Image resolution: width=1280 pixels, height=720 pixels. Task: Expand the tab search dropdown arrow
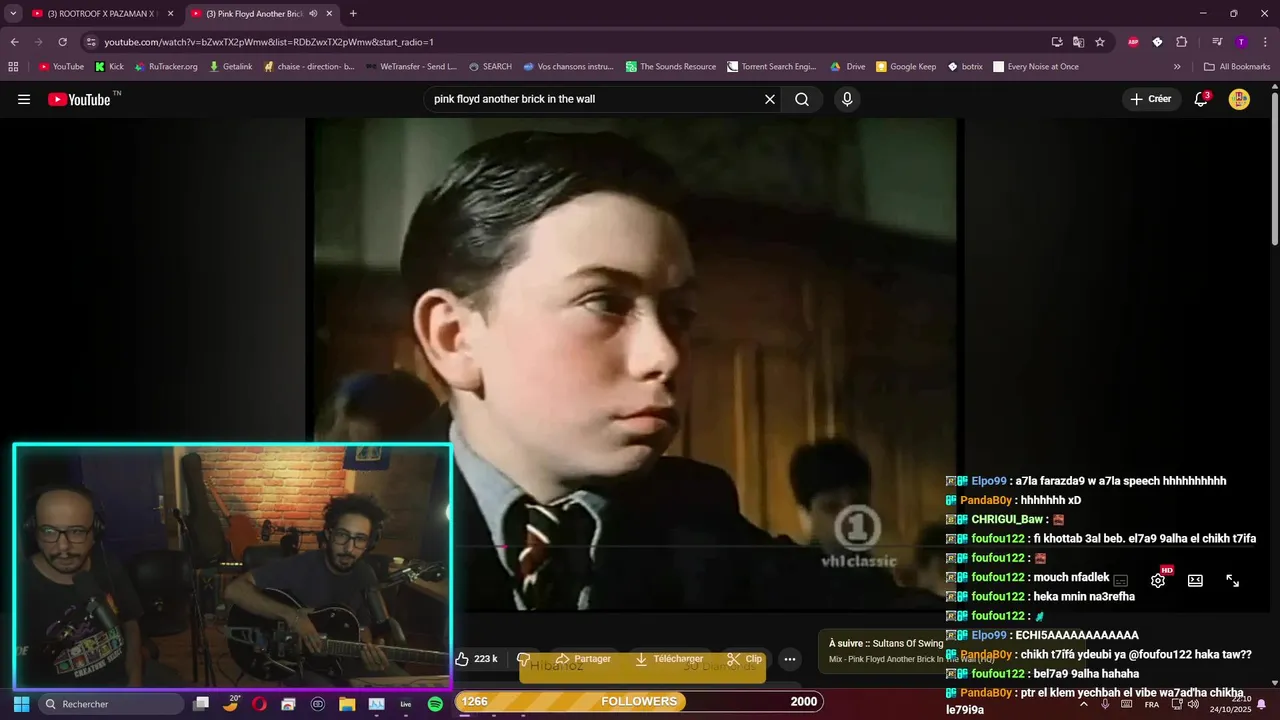pyautogui.click(x=13, y=14)
